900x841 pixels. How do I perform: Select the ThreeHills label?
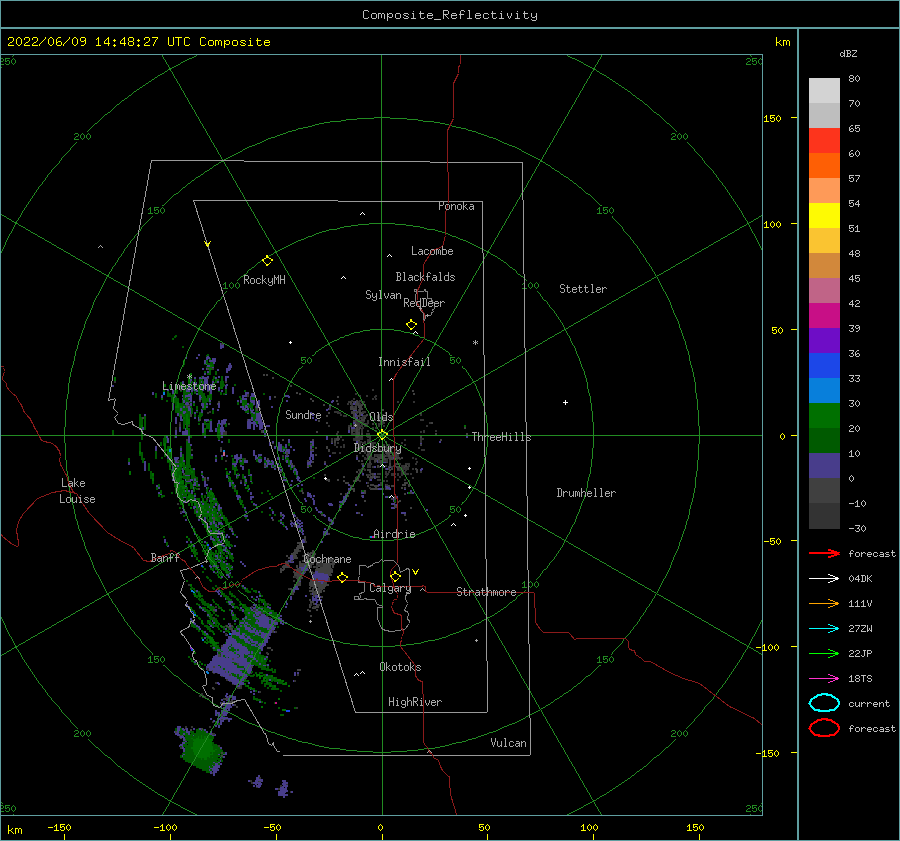point(502,437)
